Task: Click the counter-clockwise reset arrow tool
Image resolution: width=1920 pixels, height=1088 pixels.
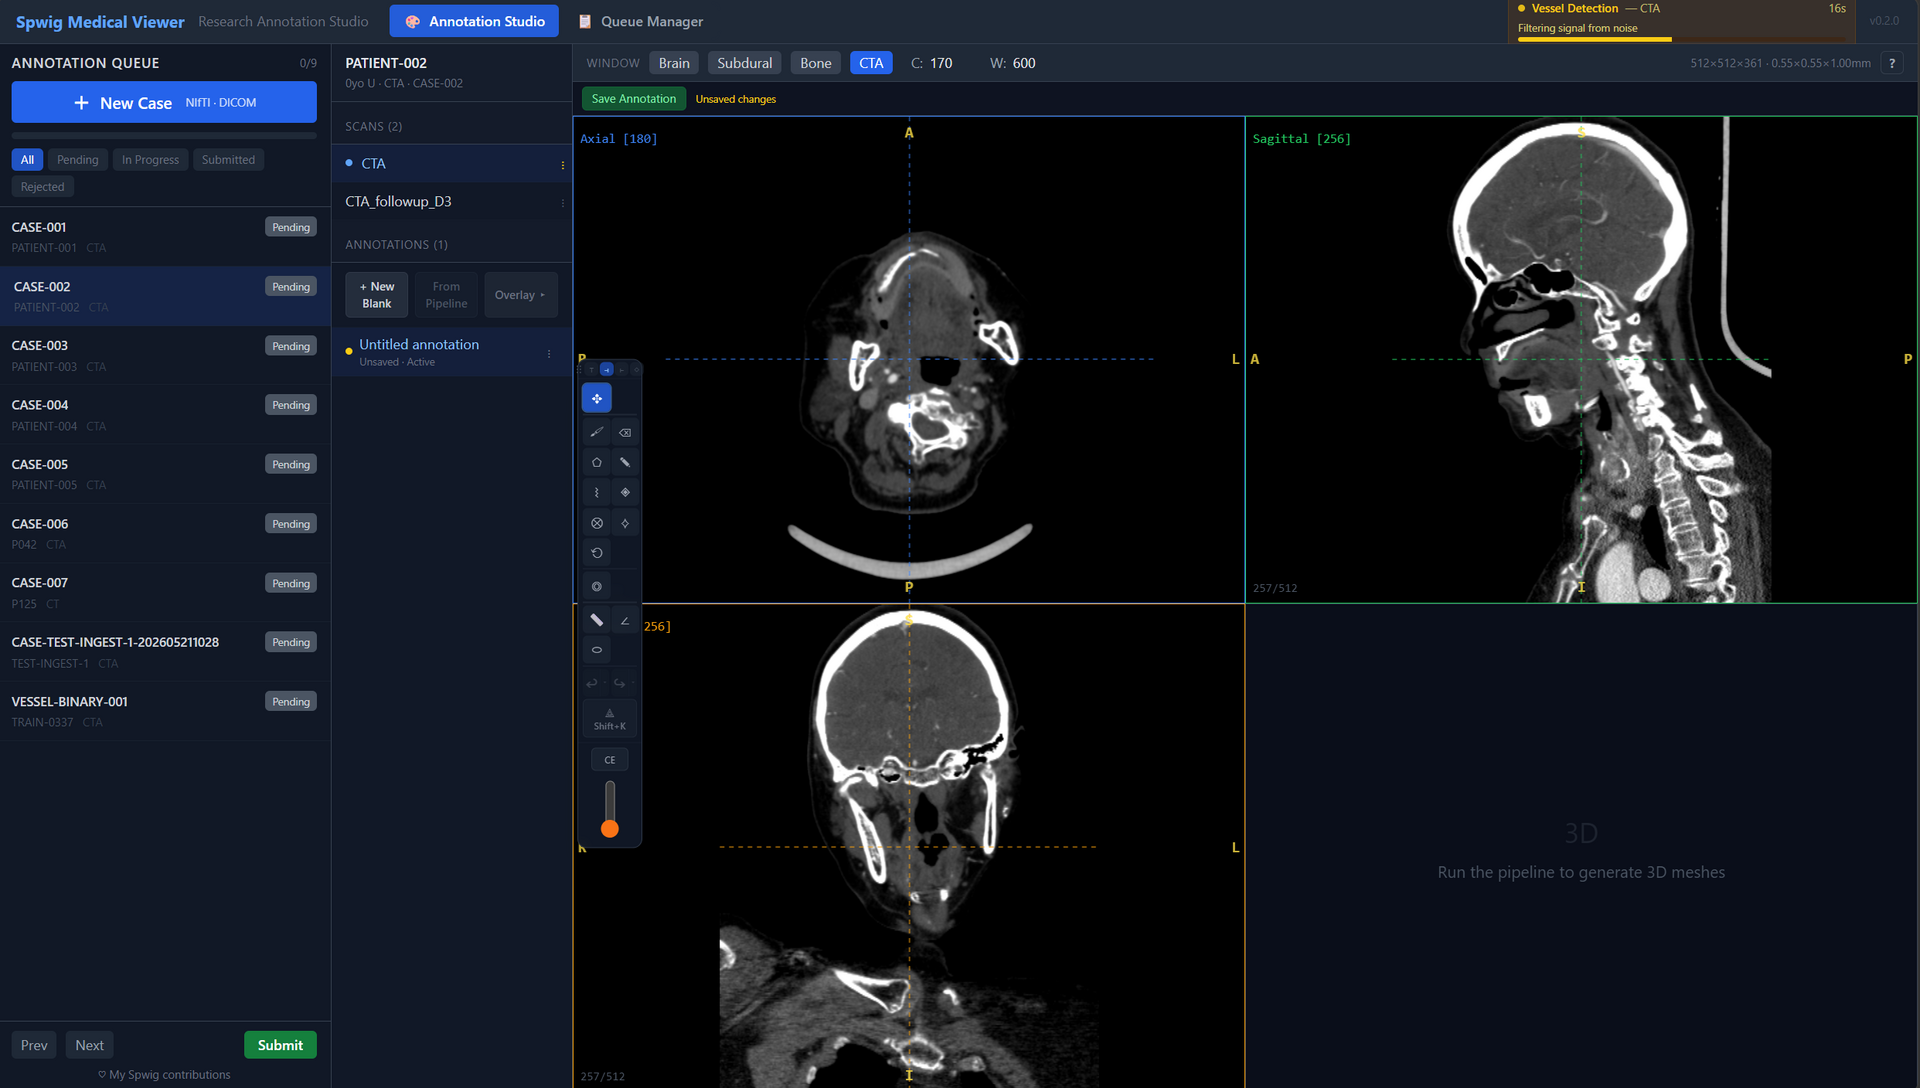Action: [x=597, y=552]
